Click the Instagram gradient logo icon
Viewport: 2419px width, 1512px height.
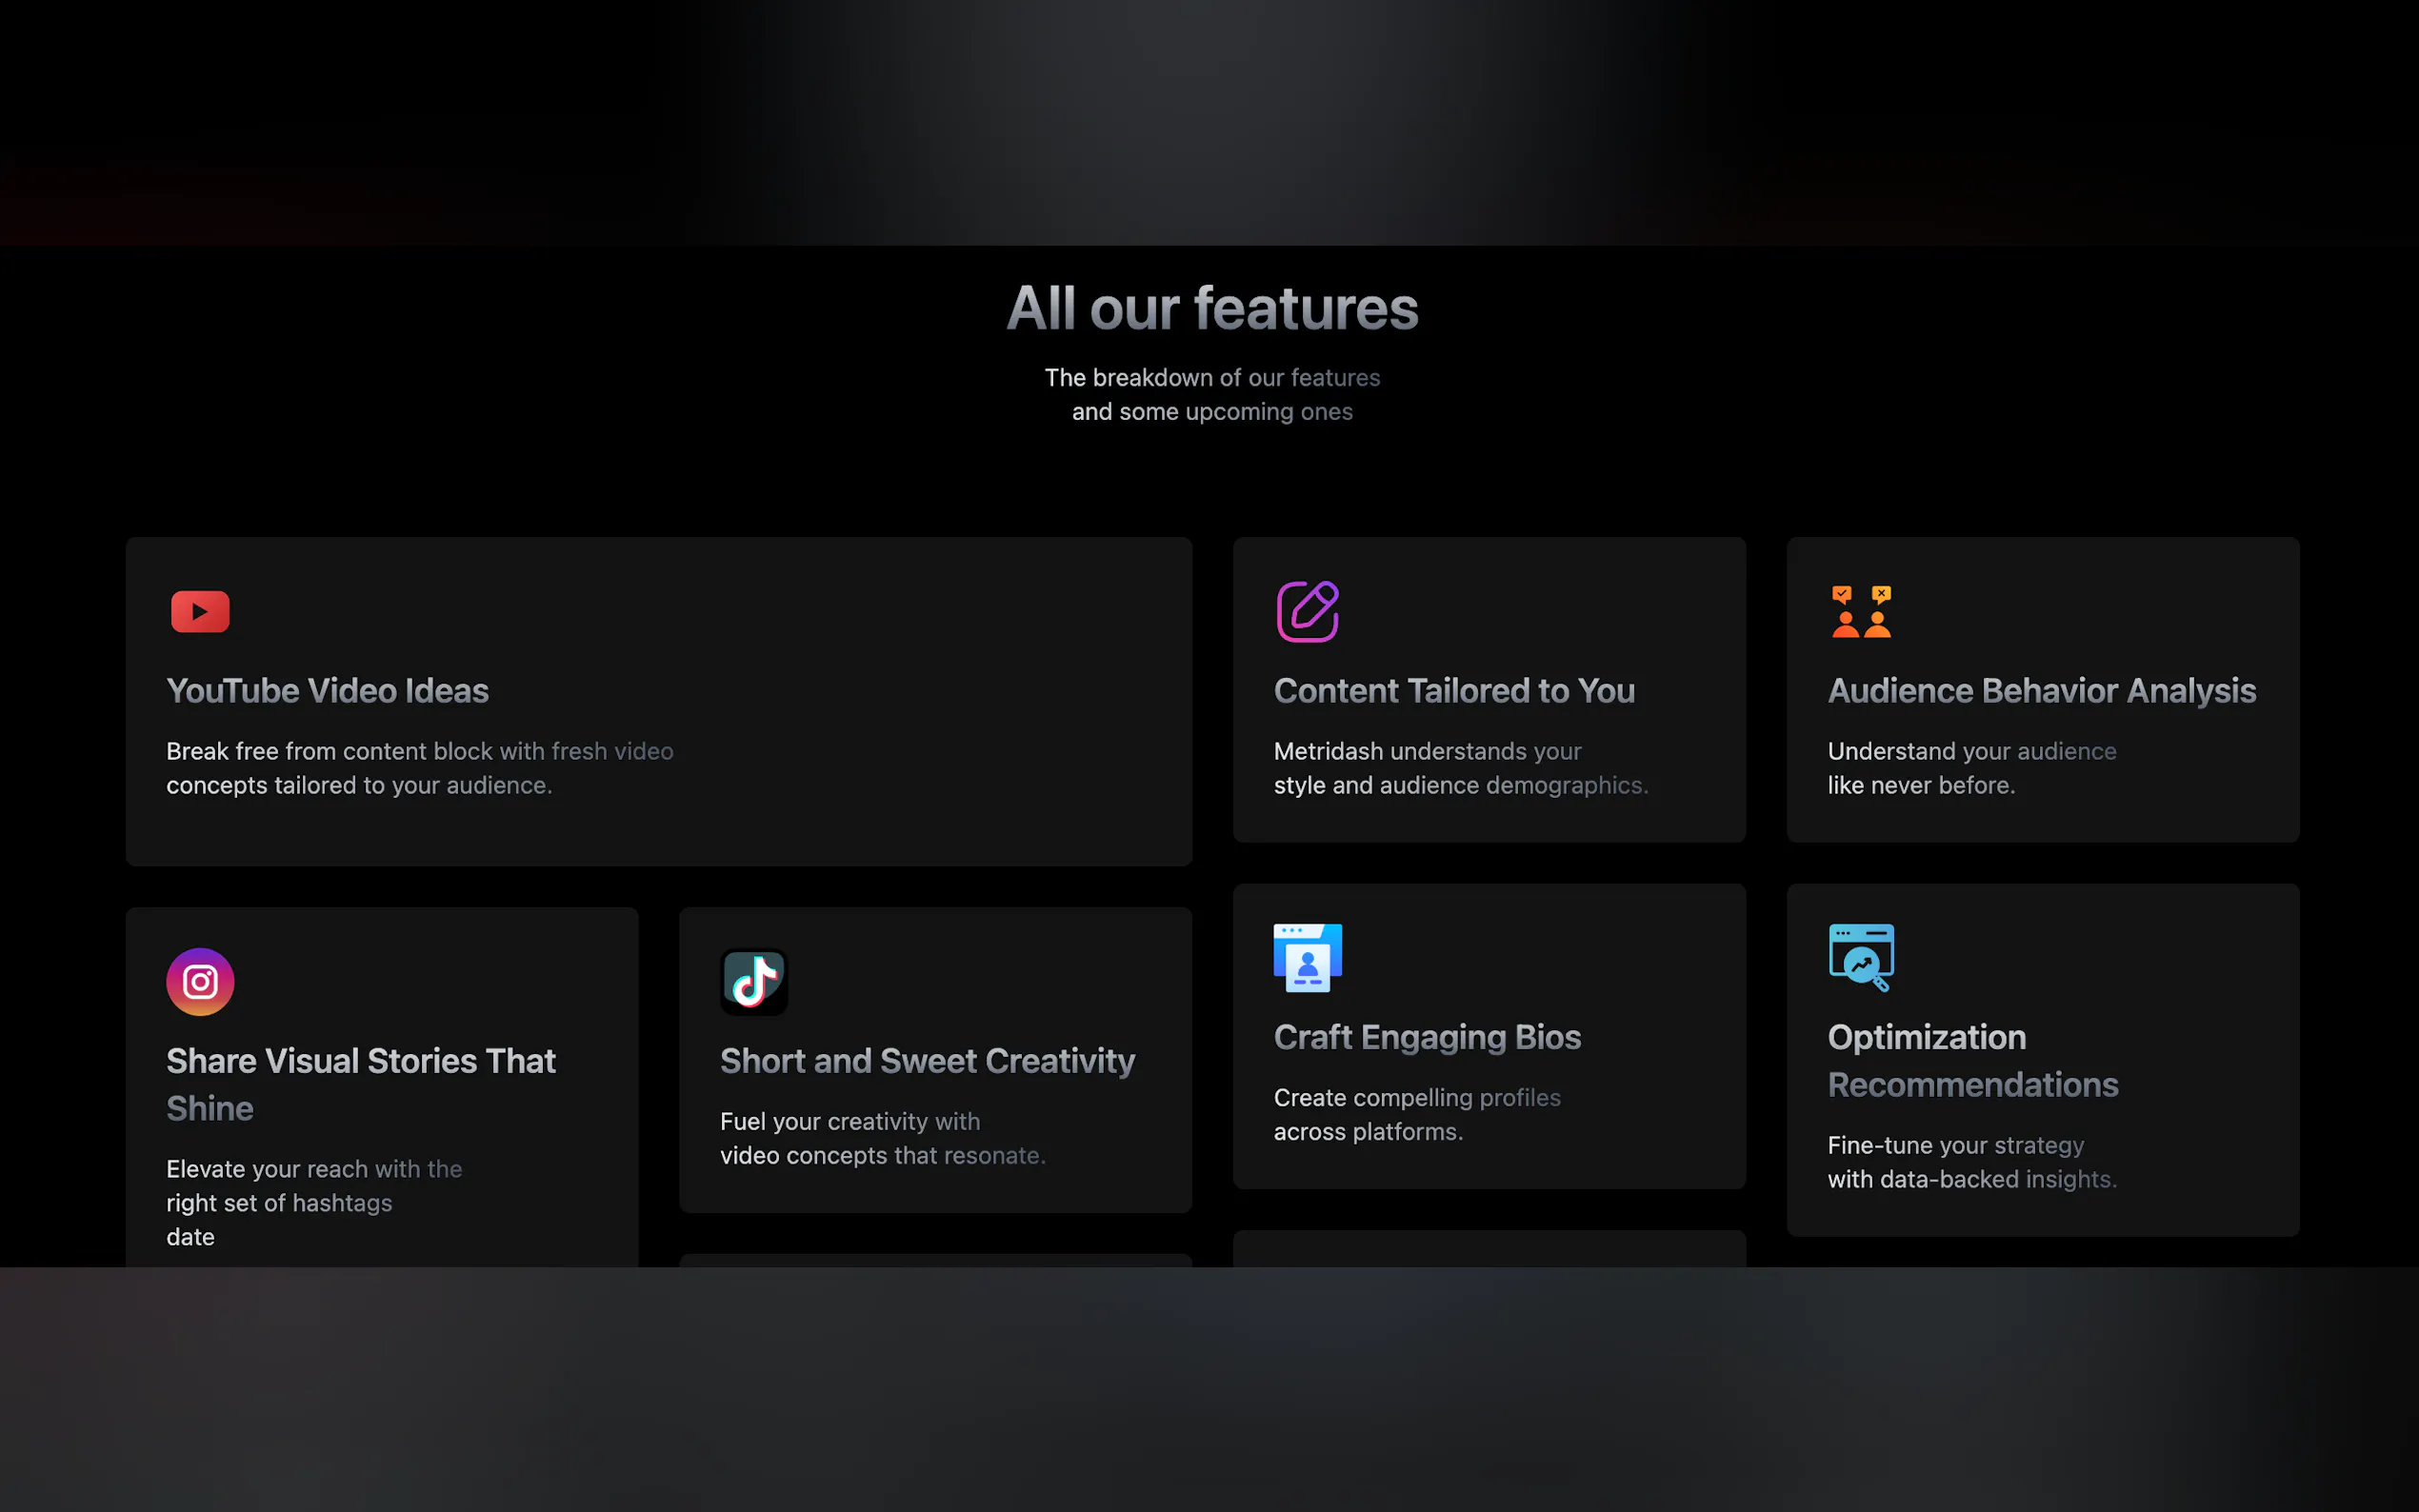200,981
